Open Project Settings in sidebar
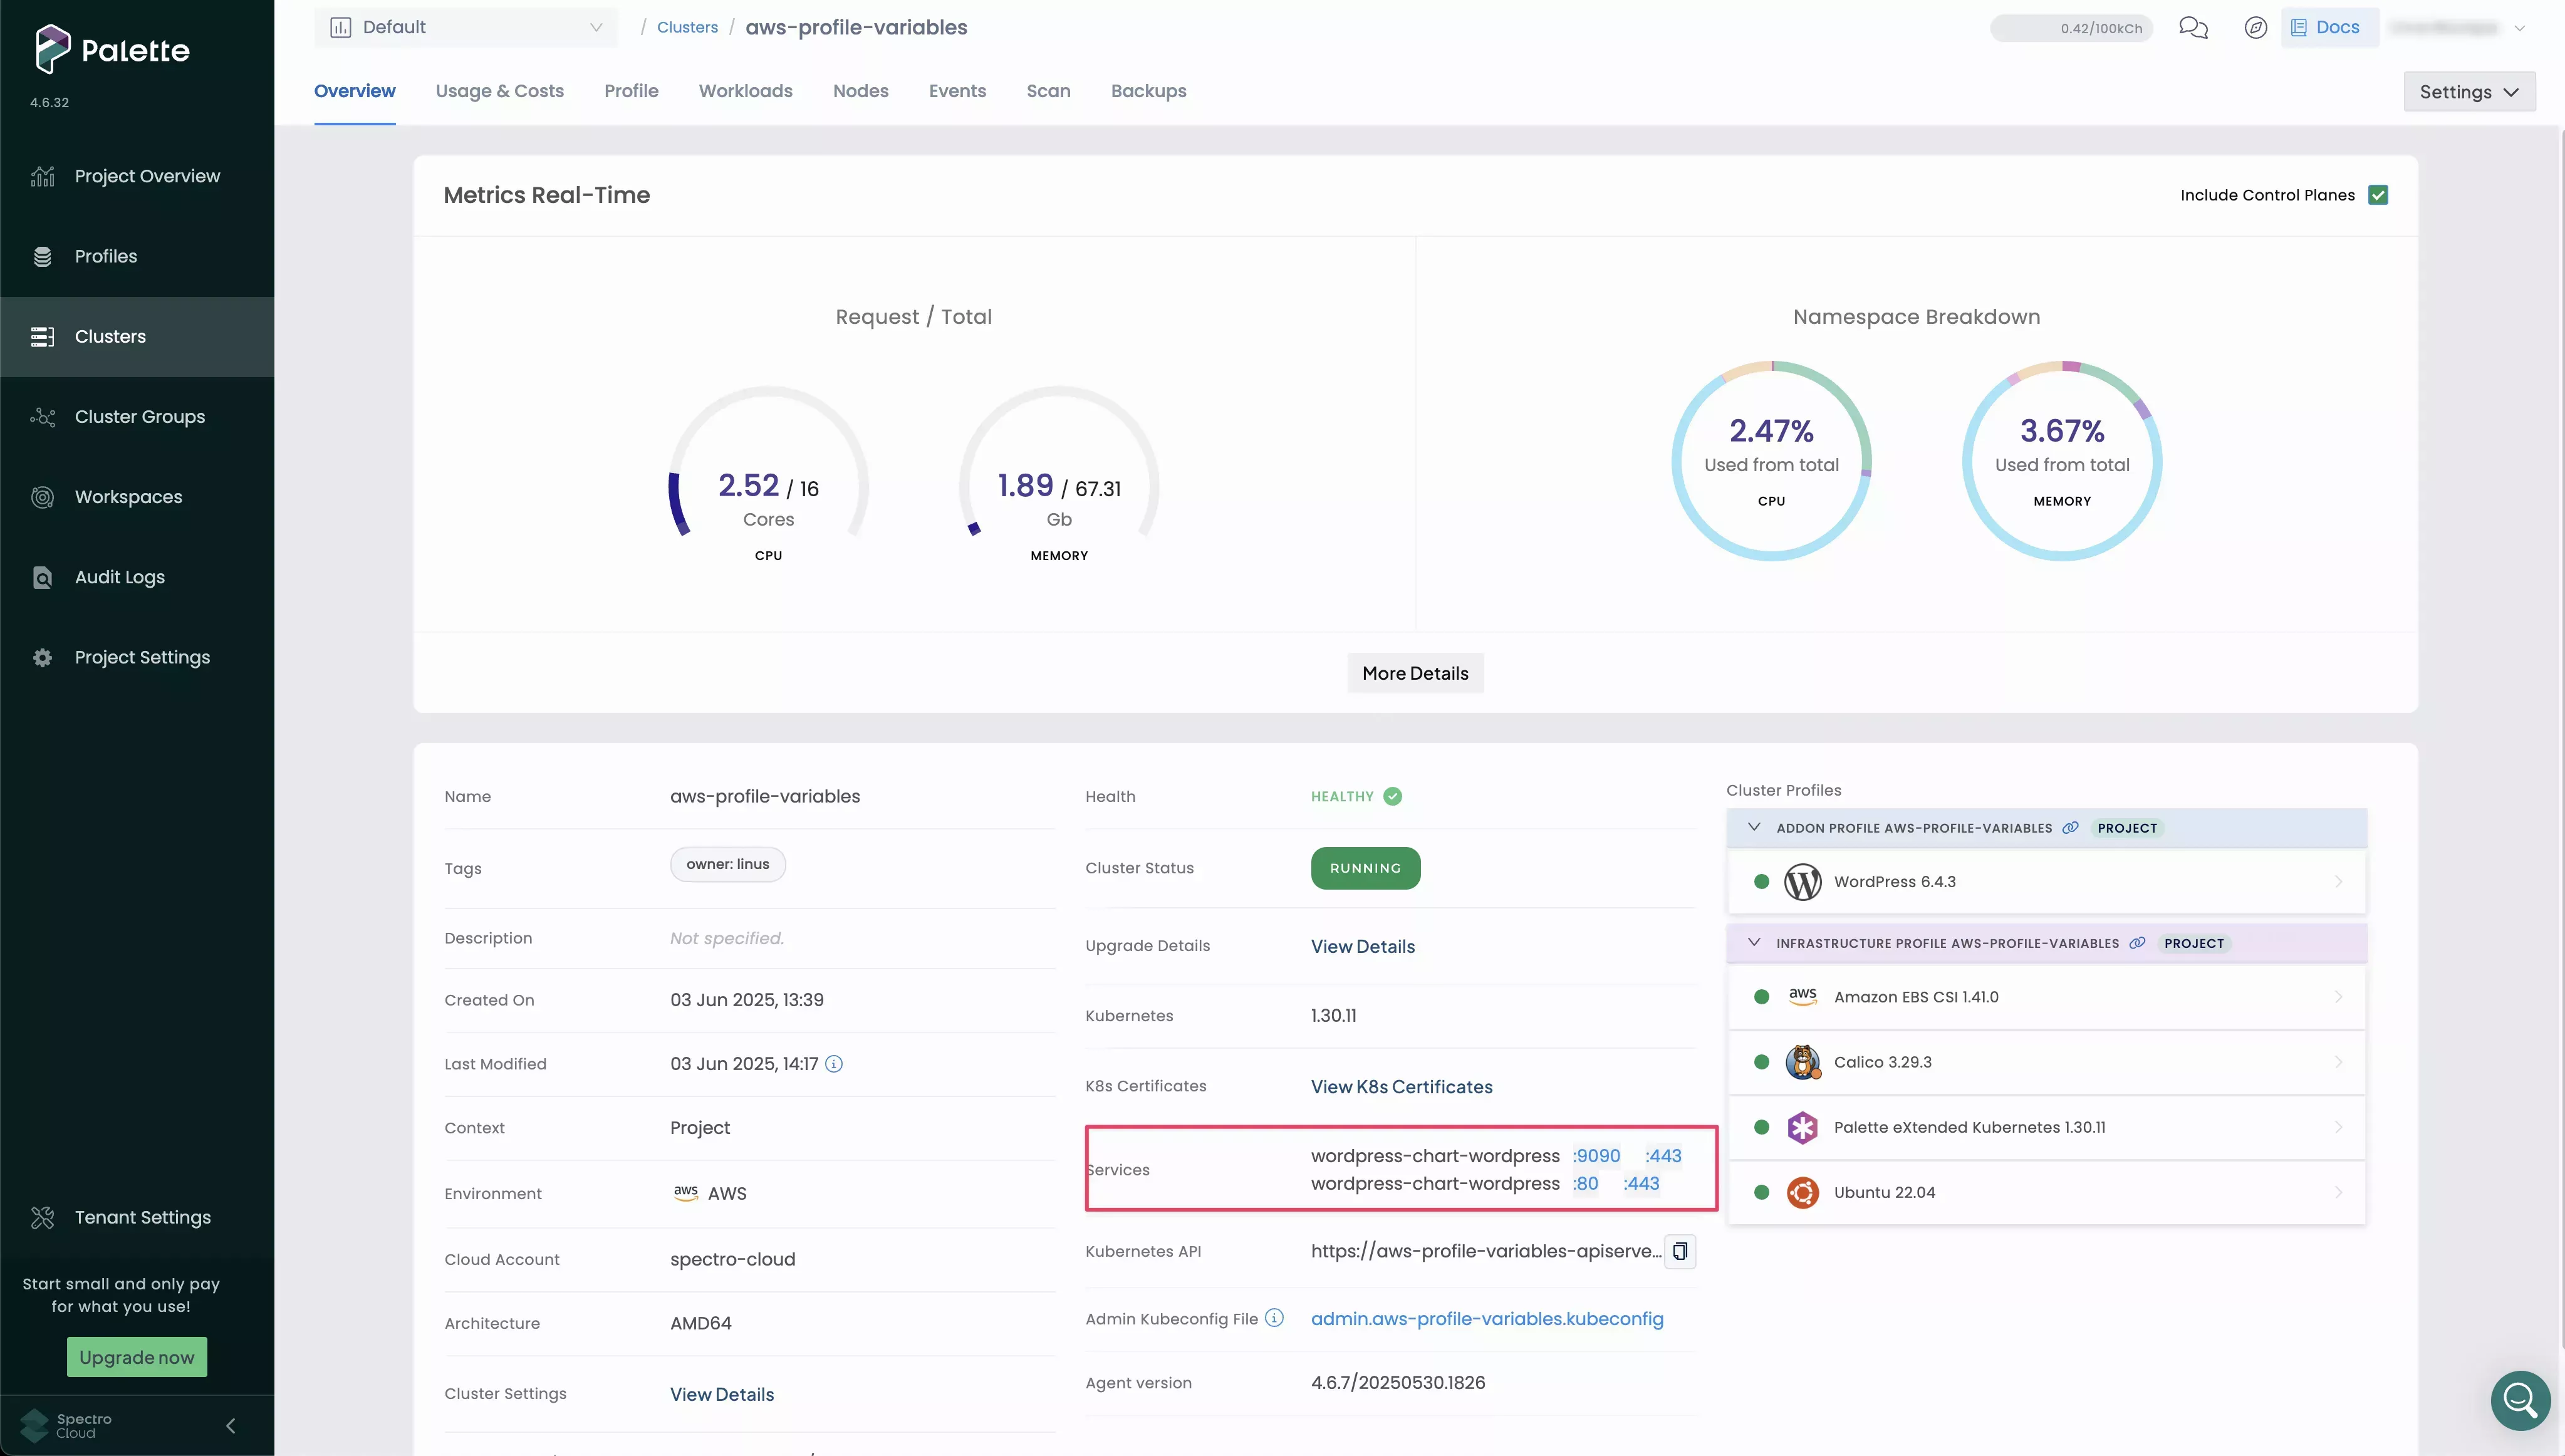The width and height of the screenshot is (2565, 1456). (142, 657)
